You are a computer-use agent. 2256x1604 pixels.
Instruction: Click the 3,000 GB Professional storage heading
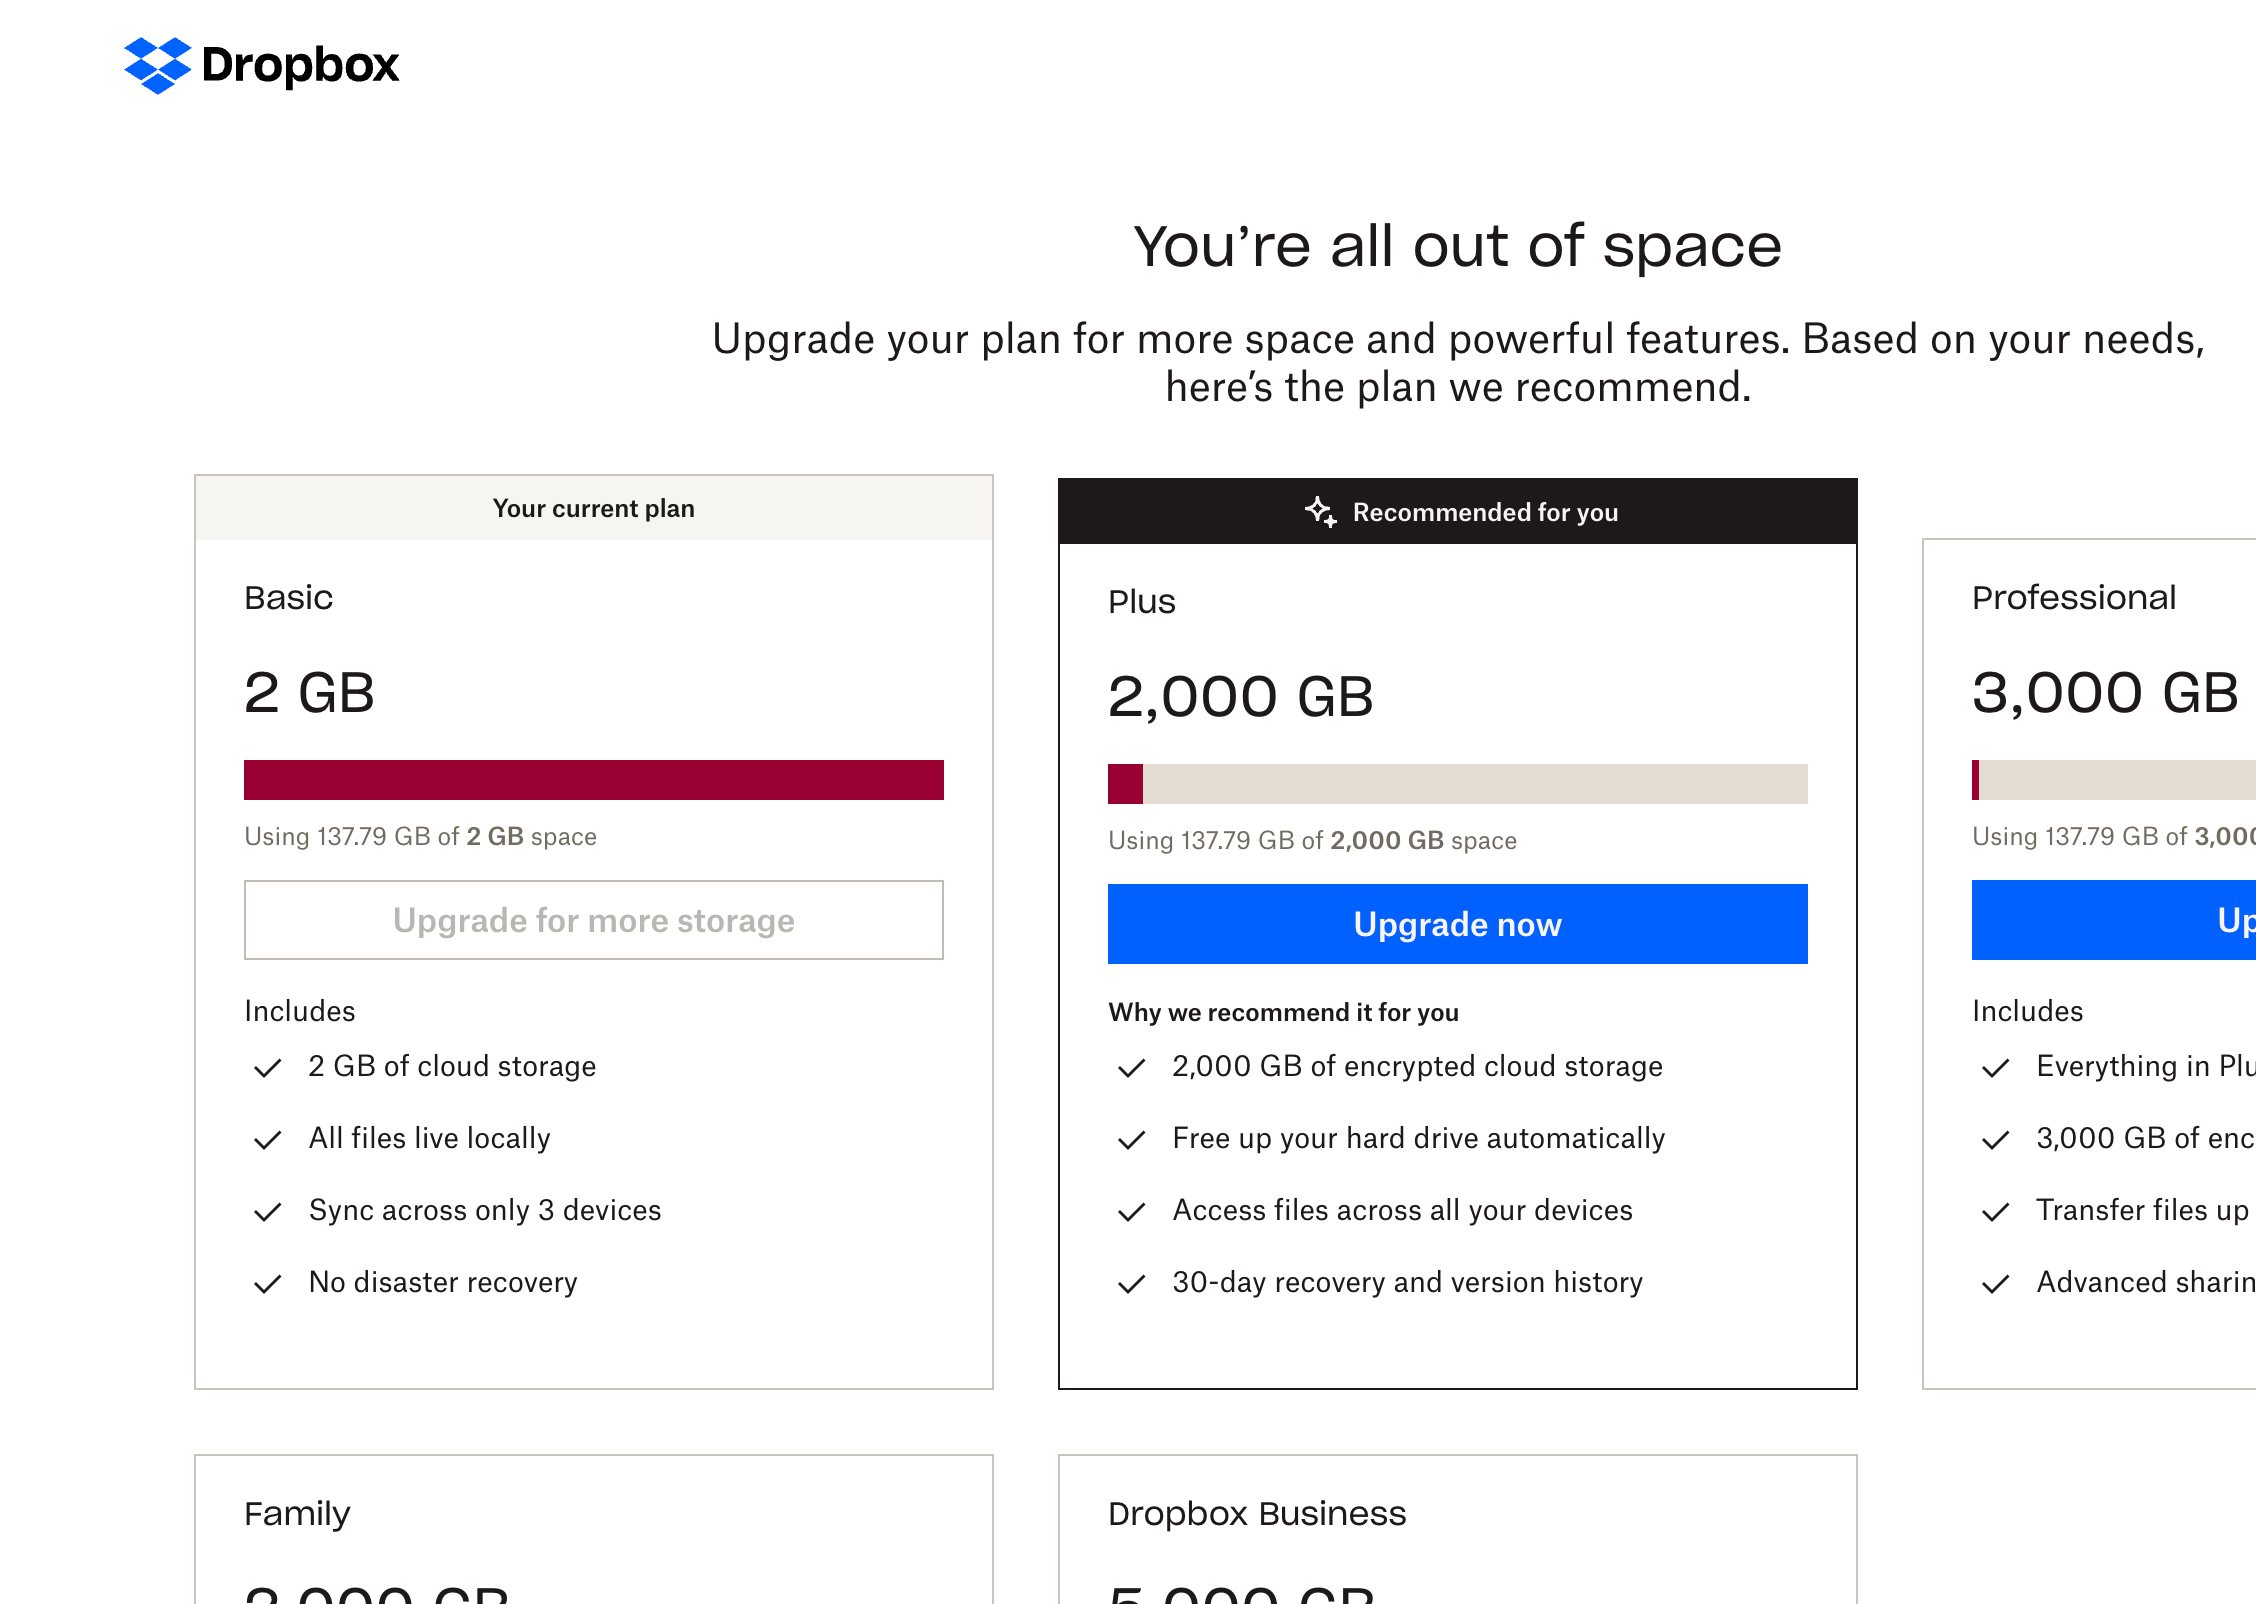[x=2105, y=692]
